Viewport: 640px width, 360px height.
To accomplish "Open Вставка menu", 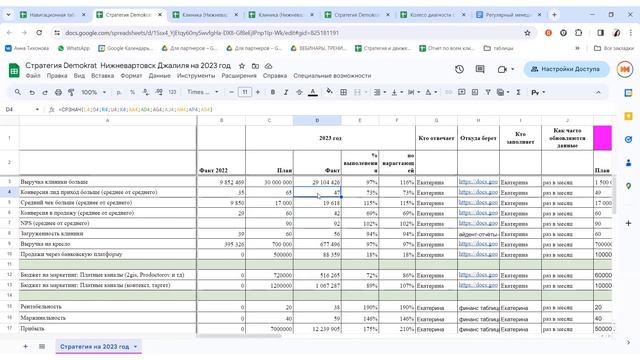I will (102, 76).
